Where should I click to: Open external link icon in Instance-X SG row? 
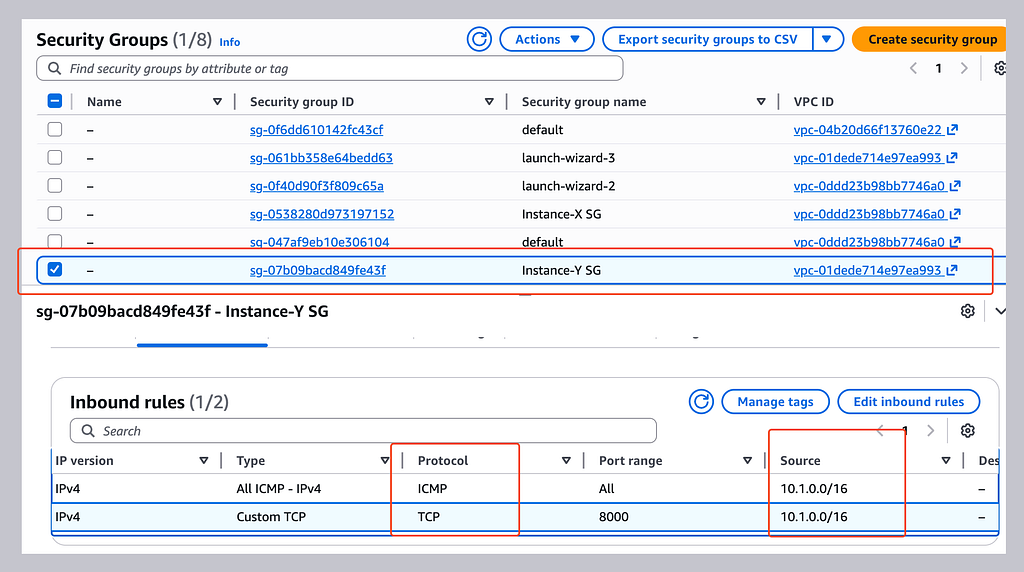pyautogui.click(x=955, y=214)
